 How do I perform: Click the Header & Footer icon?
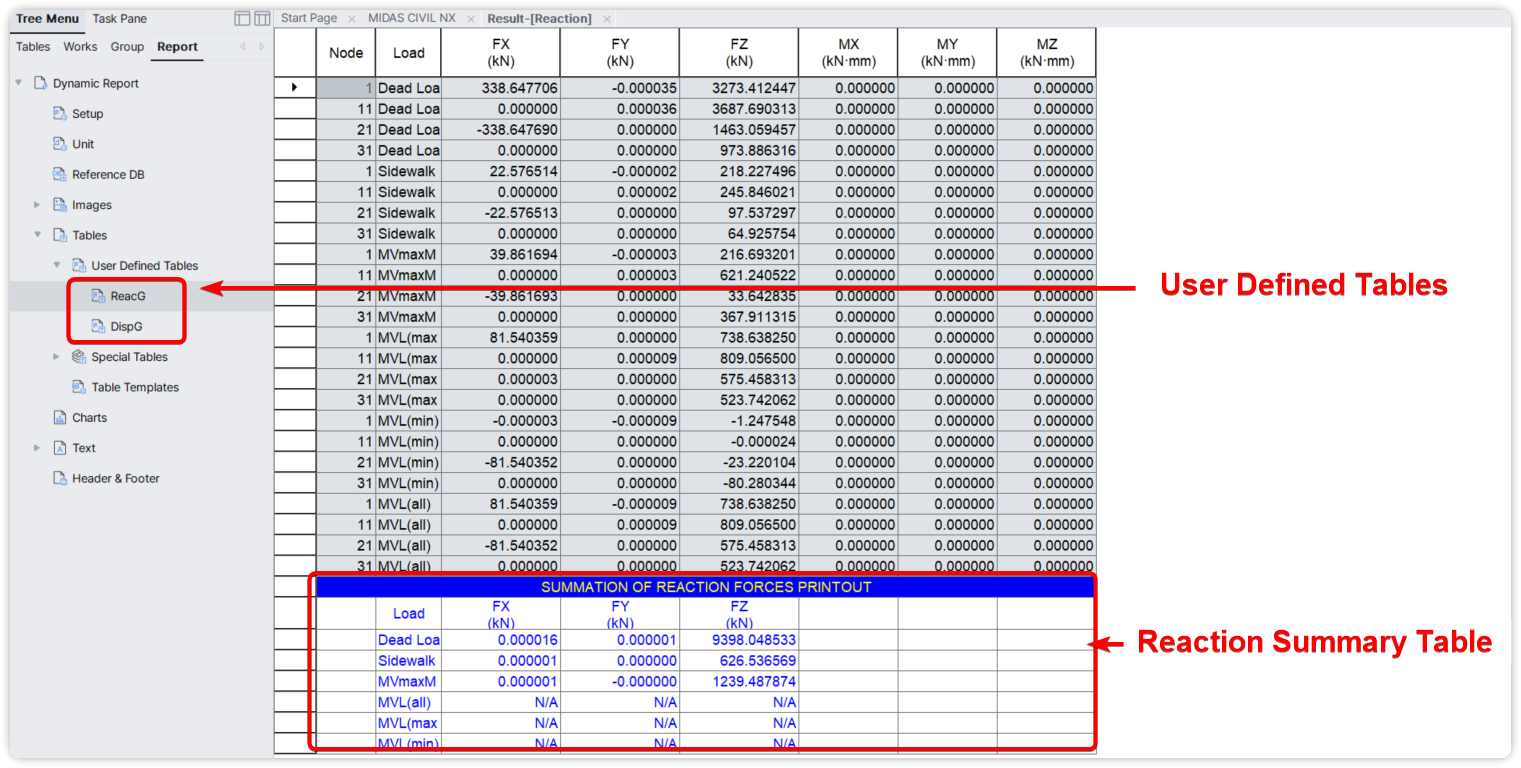pyautogui.click(x=59, y=478)
